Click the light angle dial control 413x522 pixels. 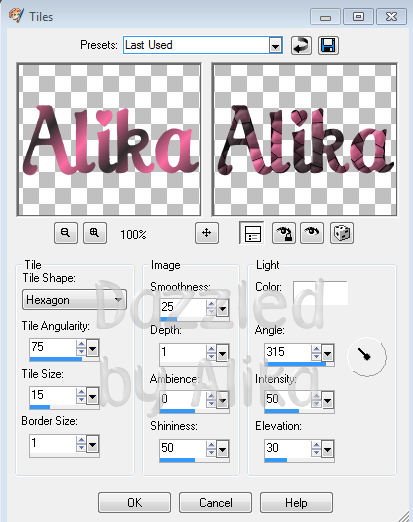(x=367, y=357)
